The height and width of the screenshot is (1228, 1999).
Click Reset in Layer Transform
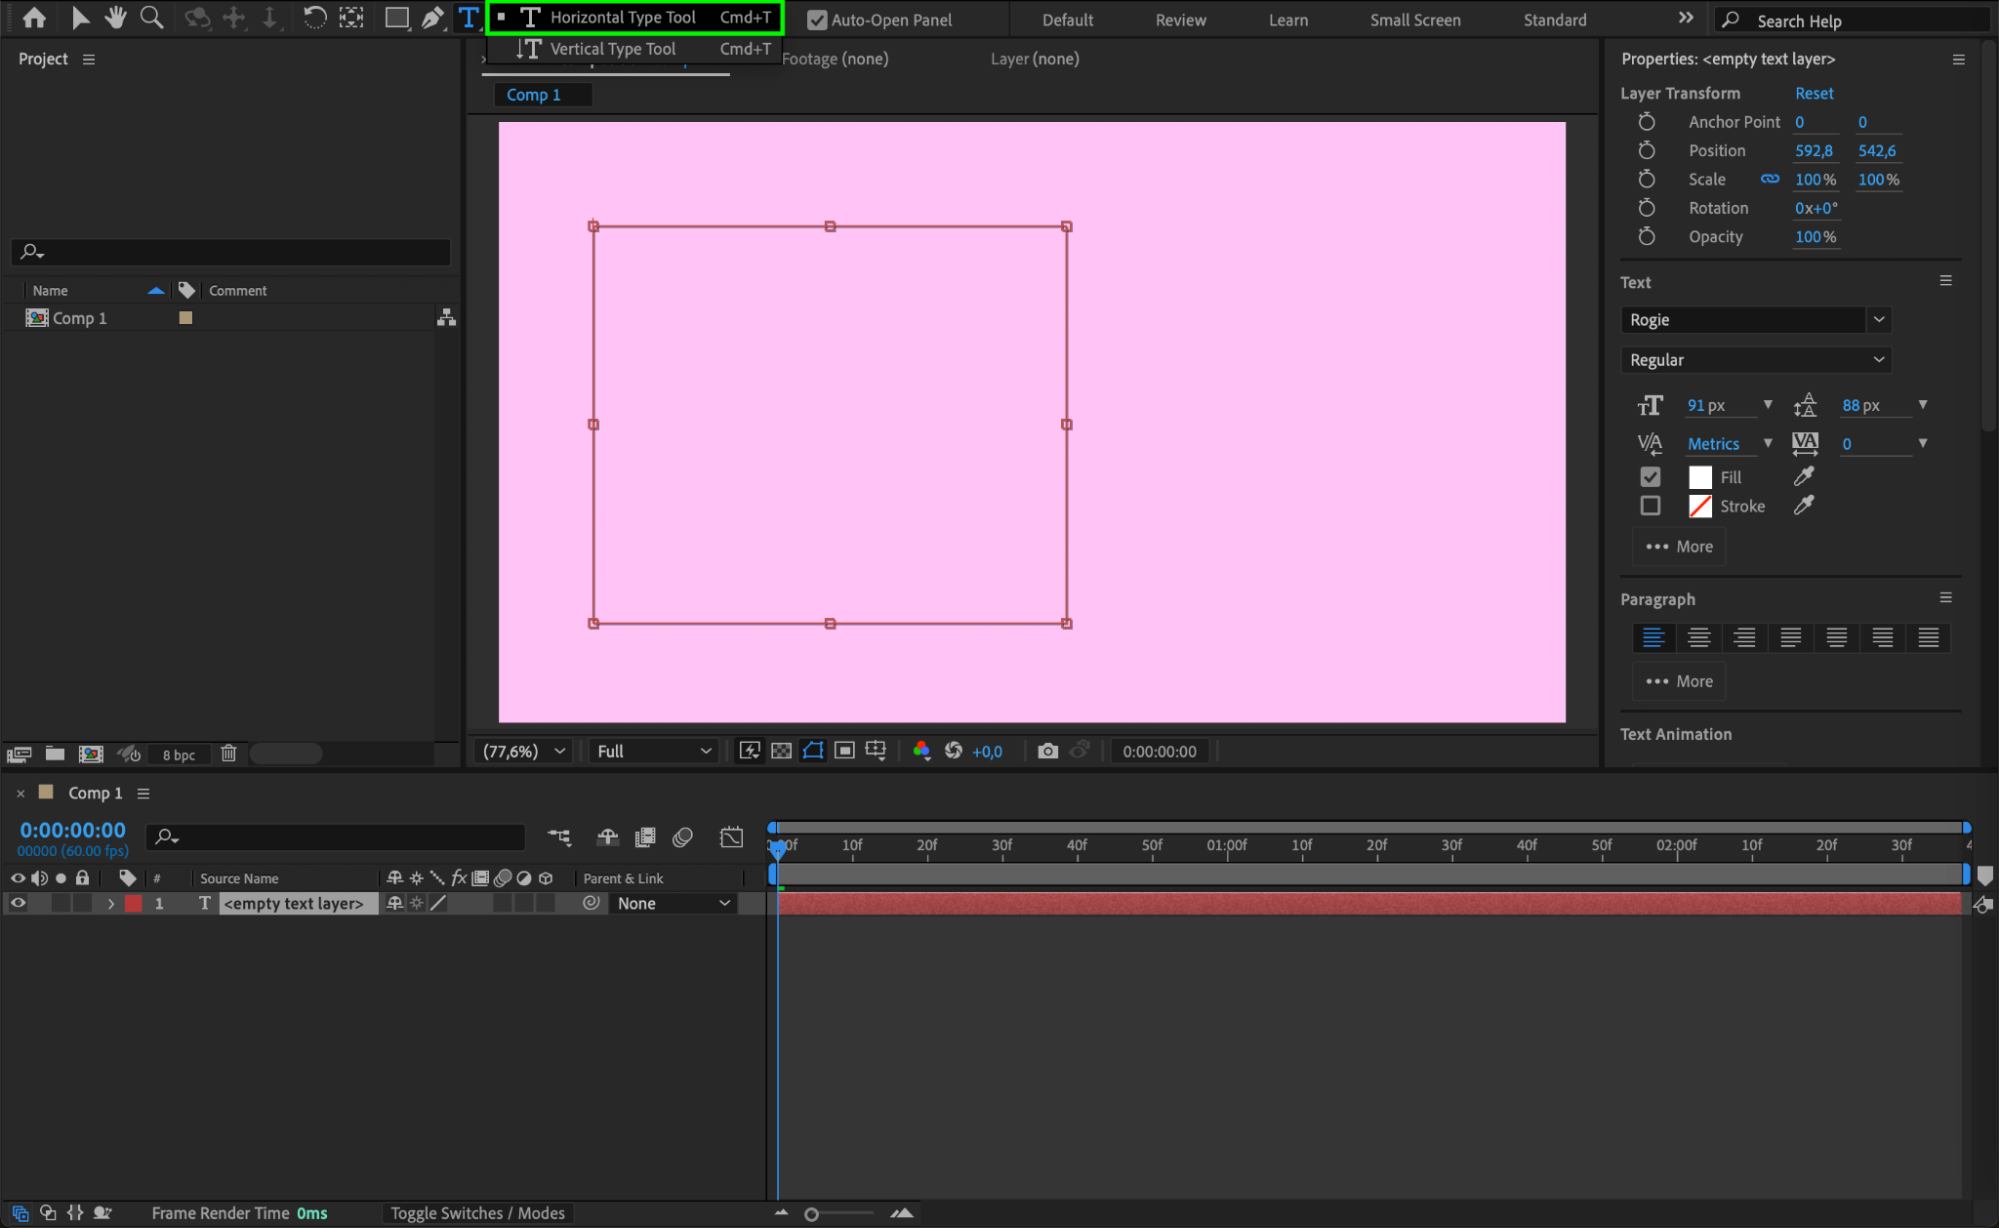point(1813,93)
